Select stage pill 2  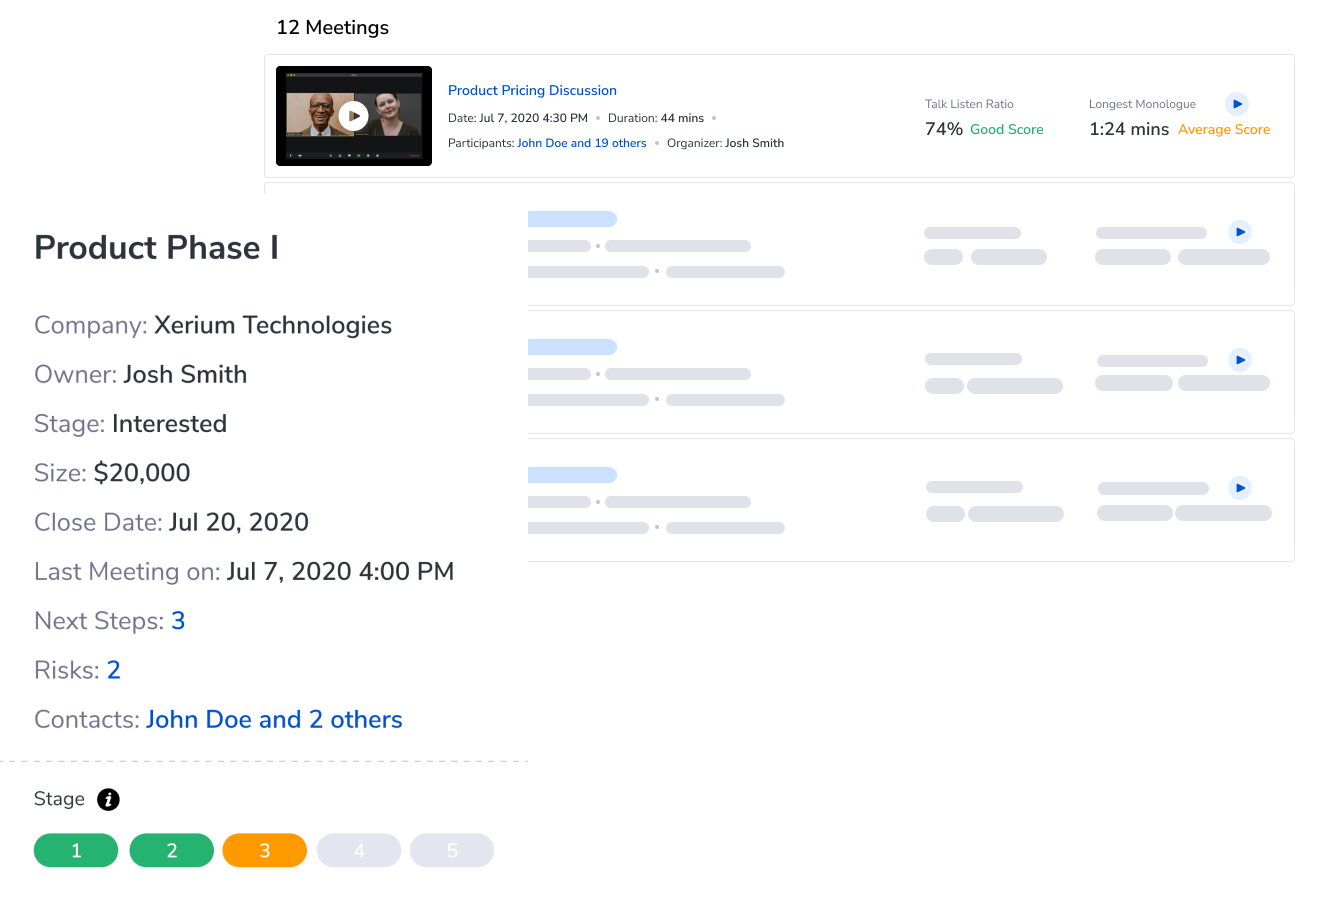click(x=171, y=850)
